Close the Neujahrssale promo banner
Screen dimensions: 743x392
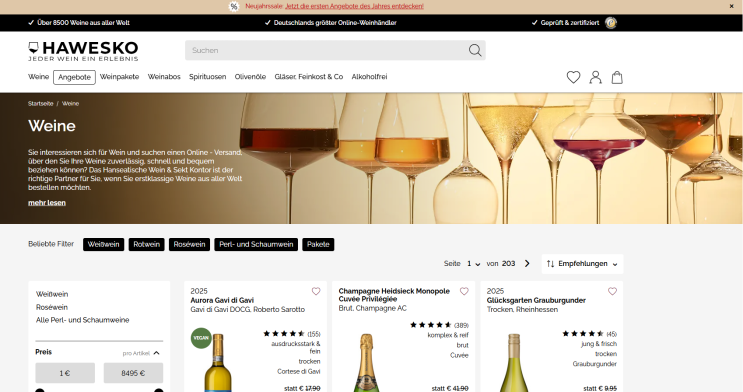click(732, 6)
